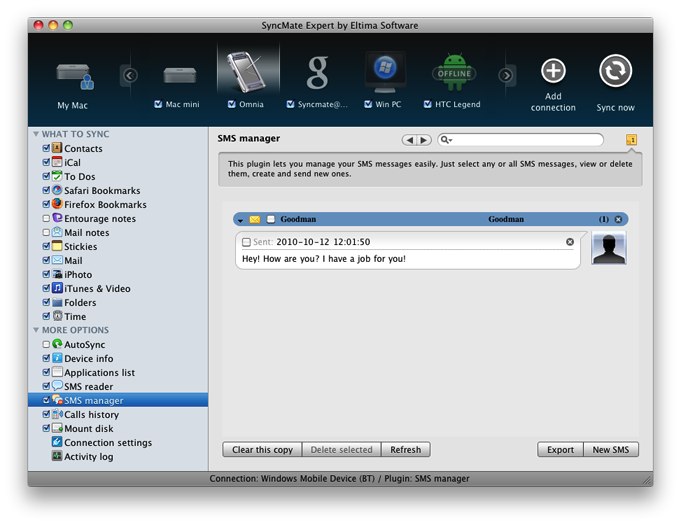Select the Omnia device icon
This screenshot has width=681, height=525.
click(247, 72)
